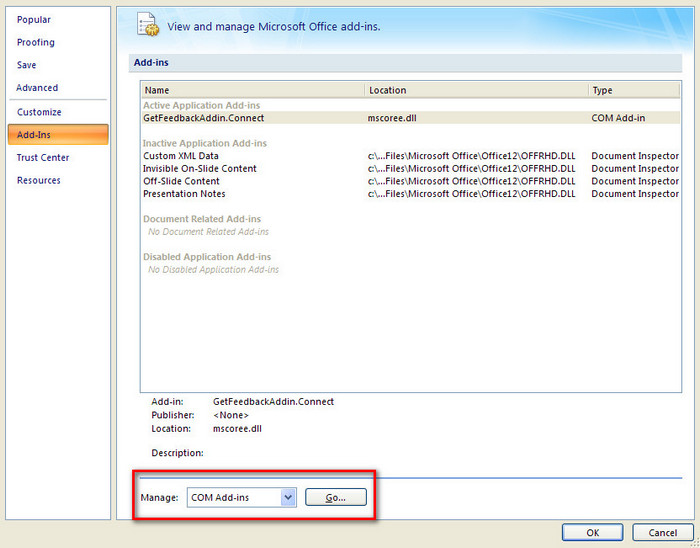Switch to the Resources category
The height and width of the screenshot is (548, 700).
39,181
